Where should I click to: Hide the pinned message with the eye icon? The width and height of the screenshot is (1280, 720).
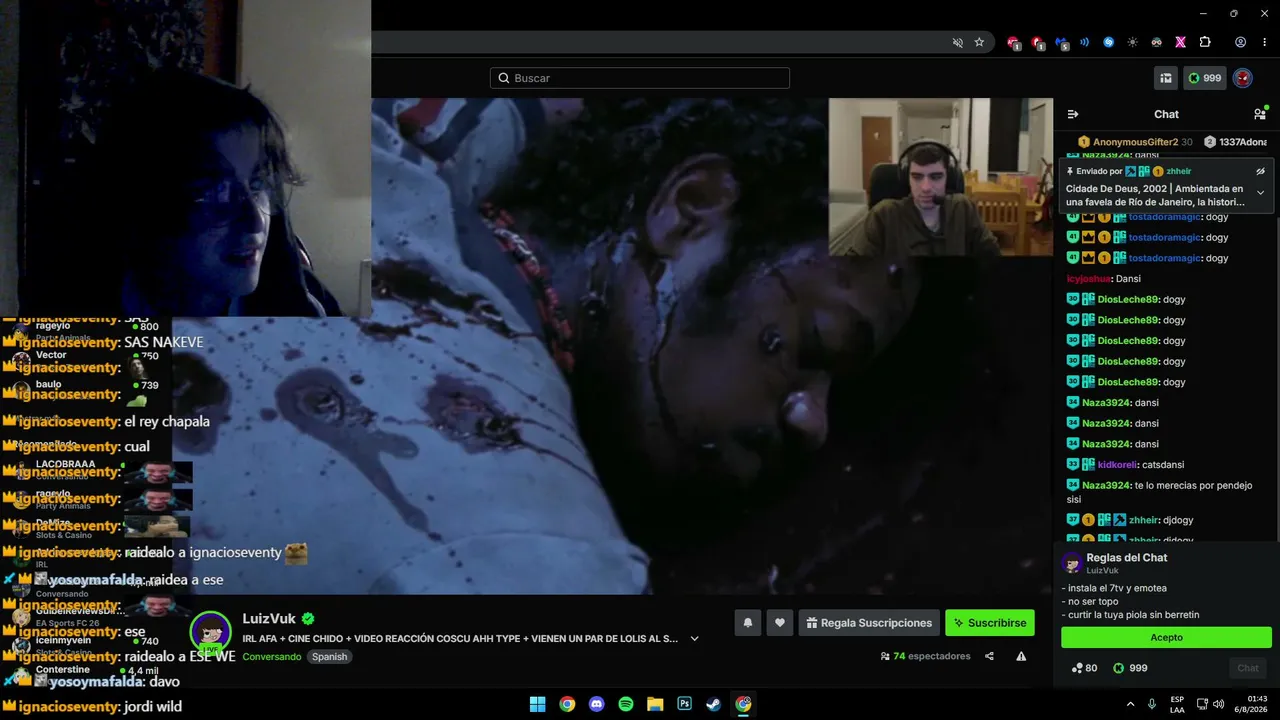click(x=1260, y=171)
